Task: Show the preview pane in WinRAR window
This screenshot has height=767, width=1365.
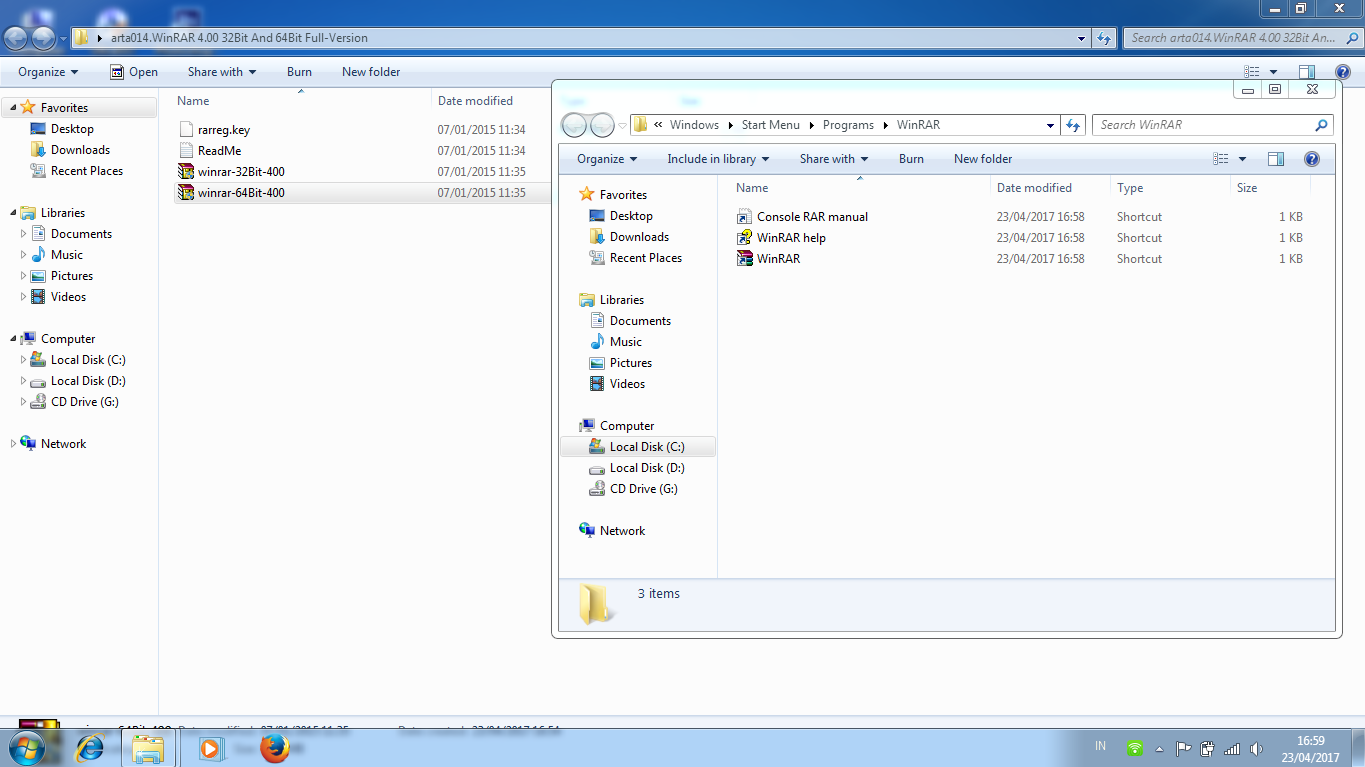Action: pos(1276,159)
